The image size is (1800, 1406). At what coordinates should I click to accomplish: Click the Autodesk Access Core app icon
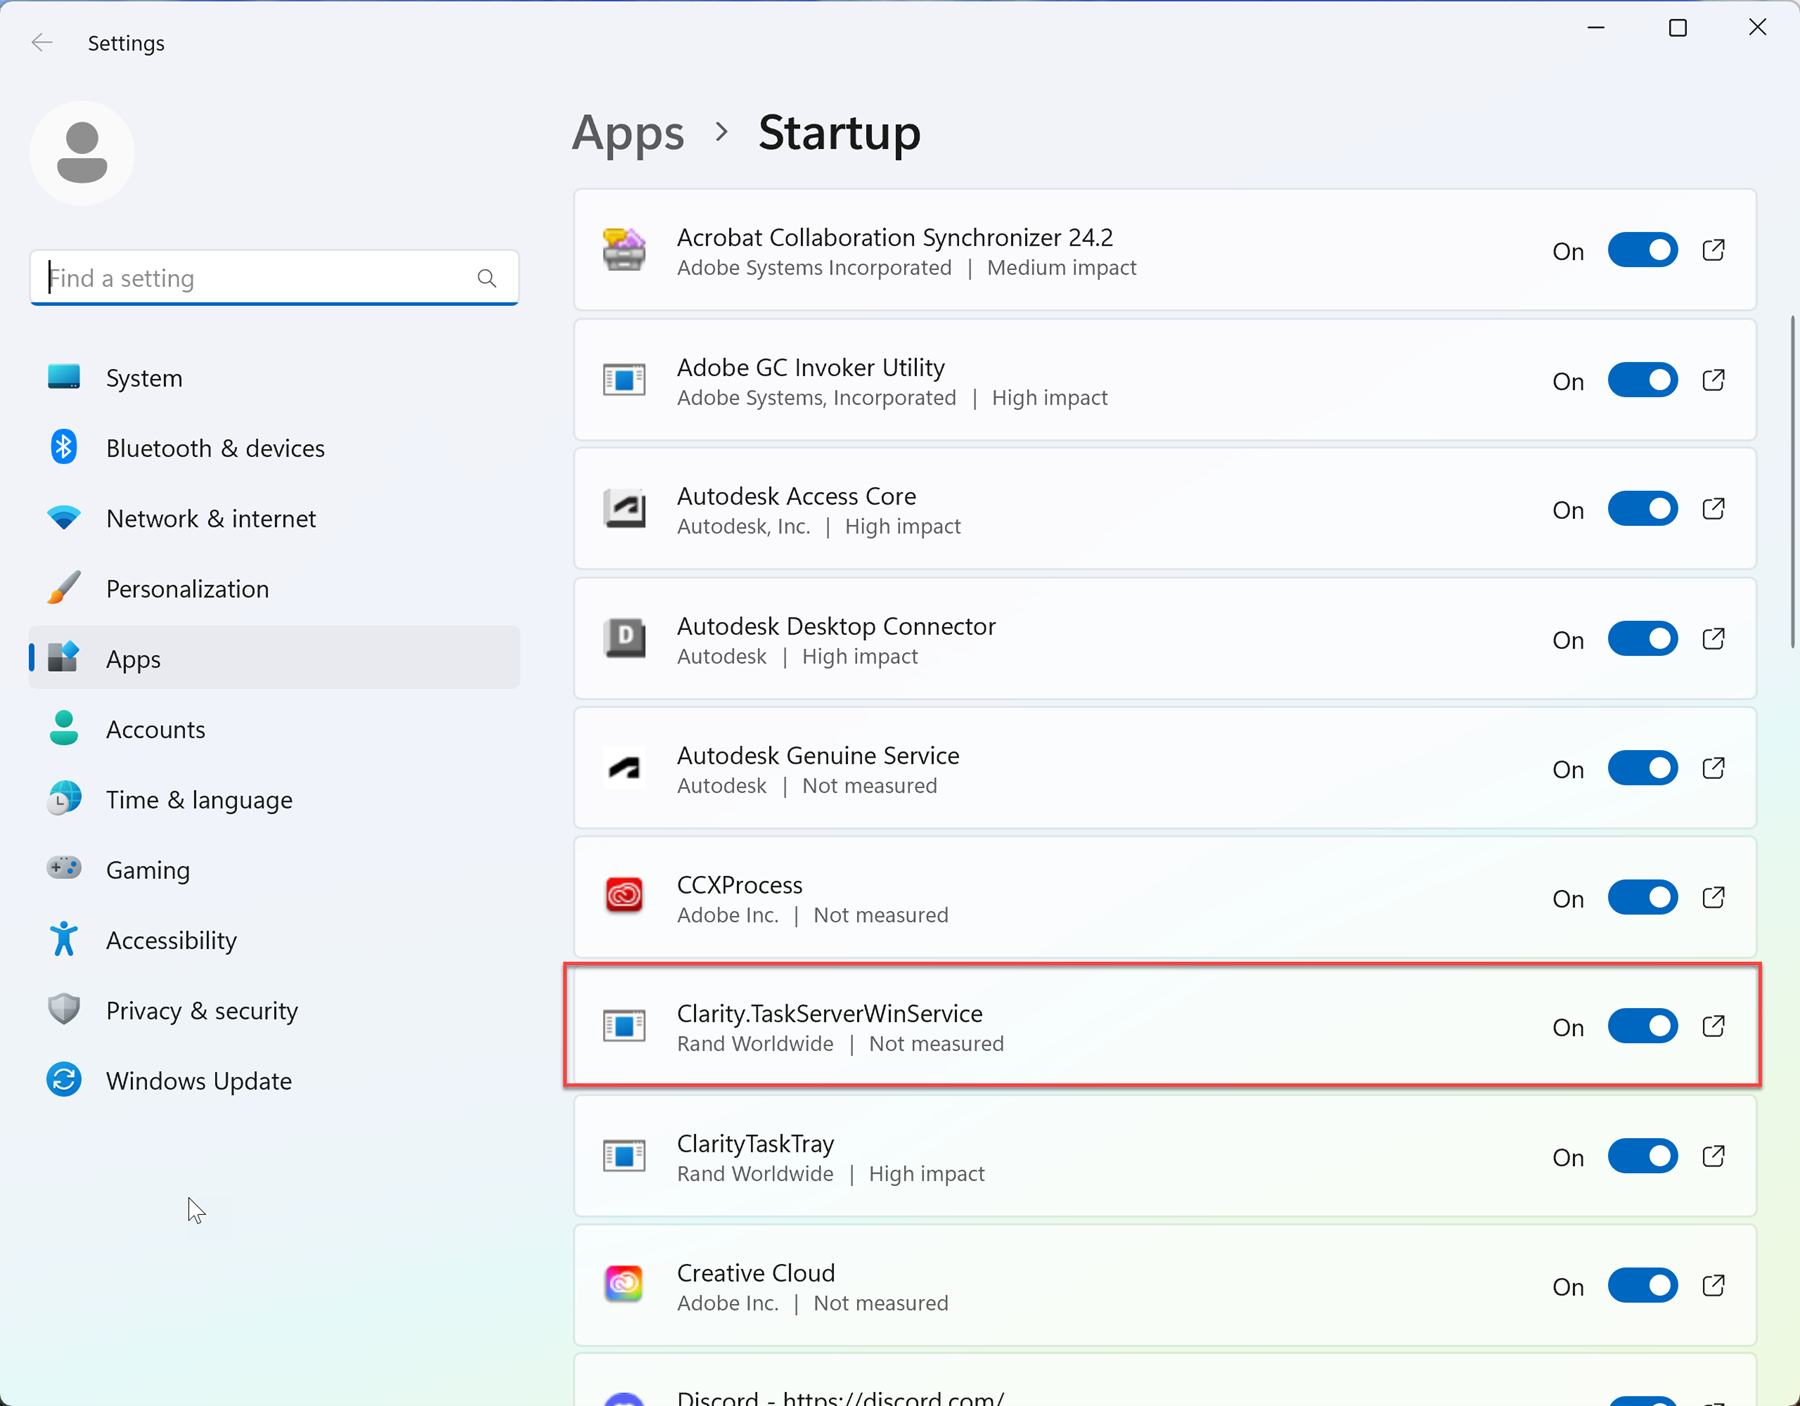(x=624, y=509)
